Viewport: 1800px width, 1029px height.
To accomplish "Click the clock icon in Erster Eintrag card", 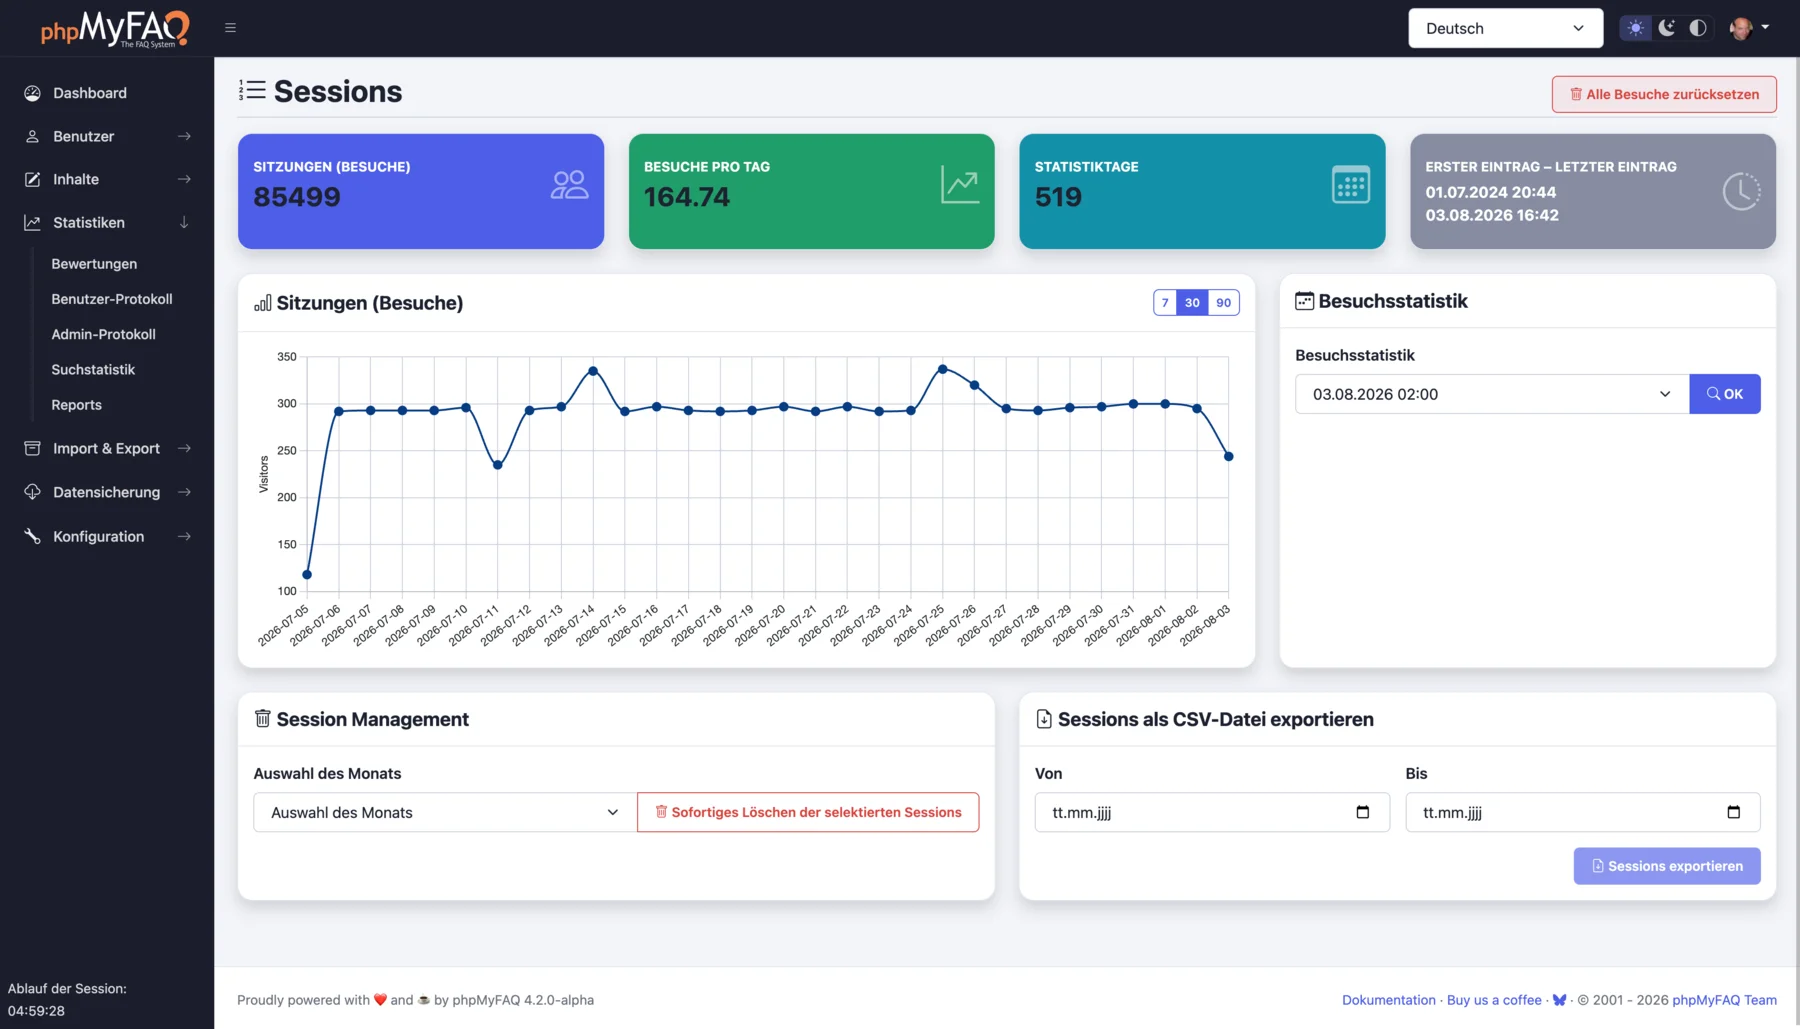I will click(1741, 191).
